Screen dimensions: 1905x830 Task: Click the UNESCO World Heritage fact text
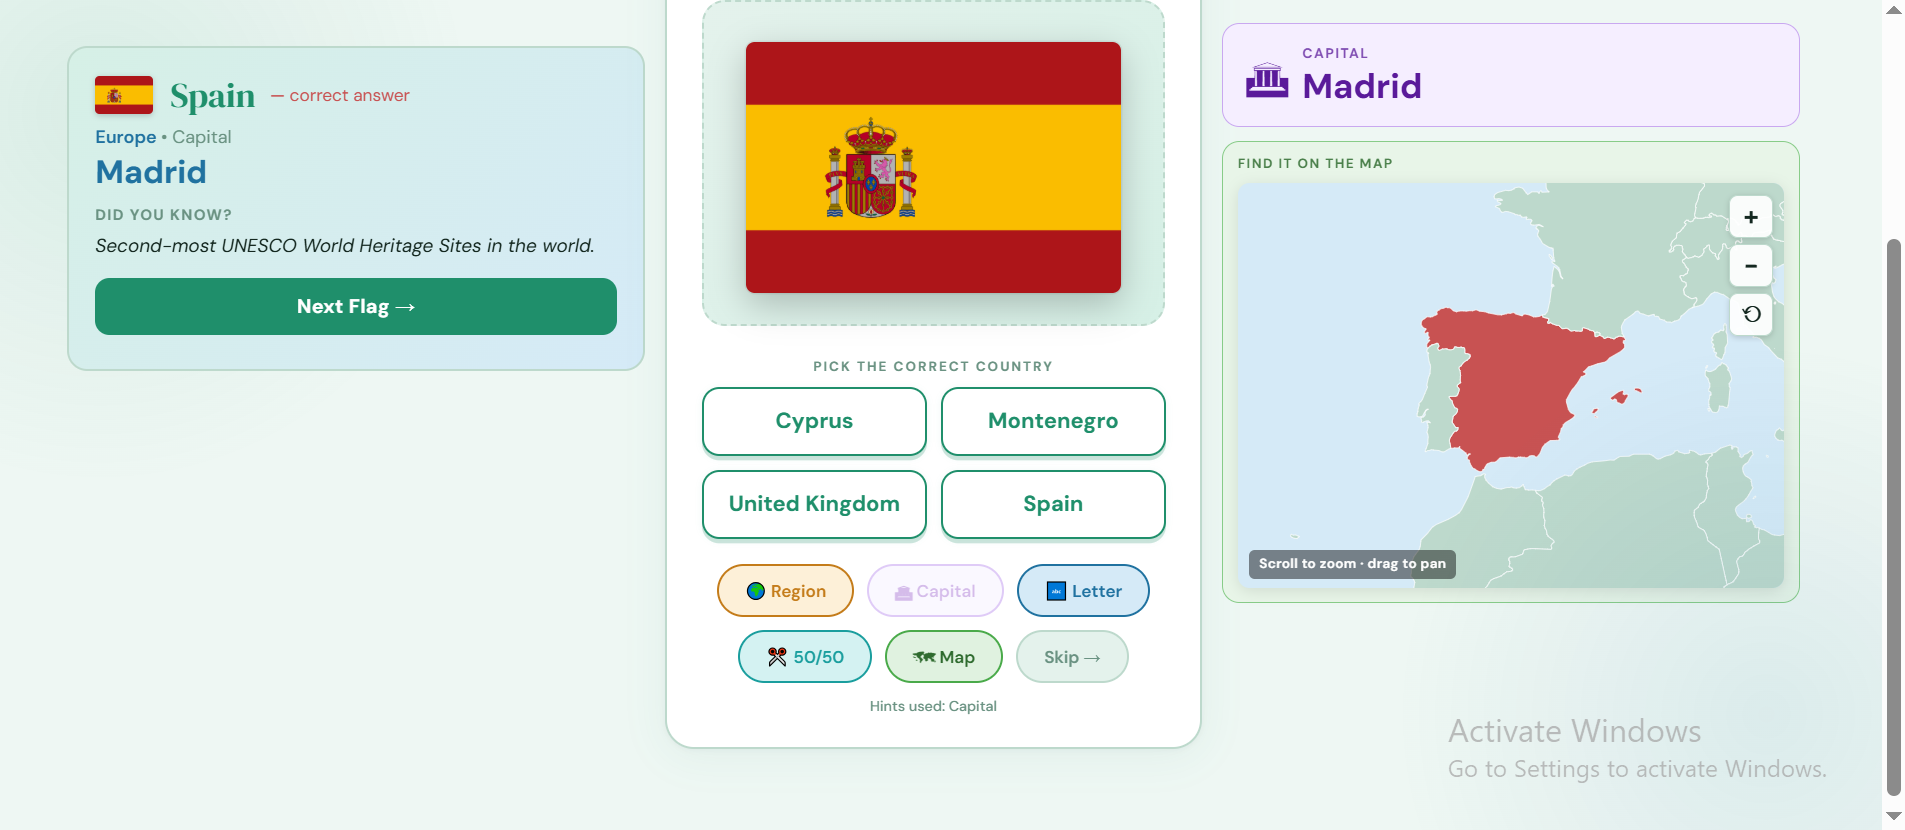tap(345, 246)
